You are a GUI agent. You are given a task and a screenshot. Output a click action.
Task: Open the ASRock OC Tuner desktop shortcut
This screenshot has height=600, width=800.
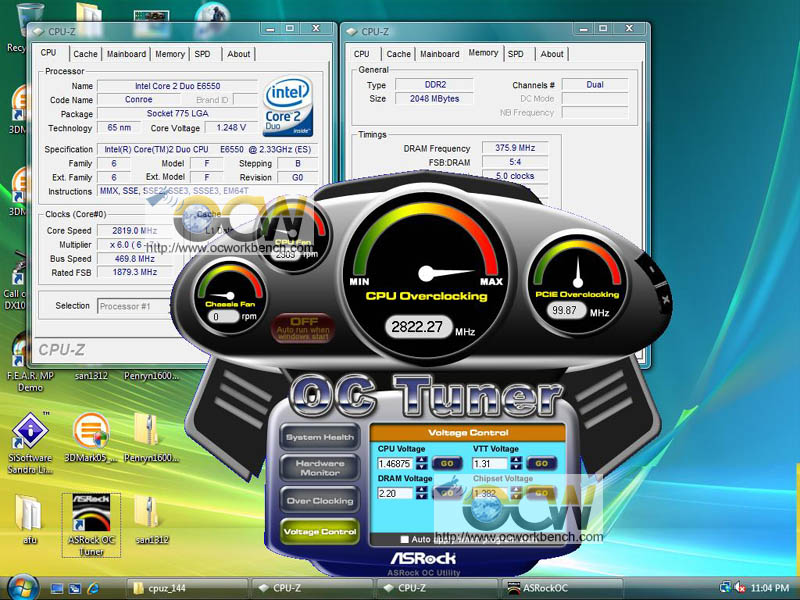click(91, 524)
